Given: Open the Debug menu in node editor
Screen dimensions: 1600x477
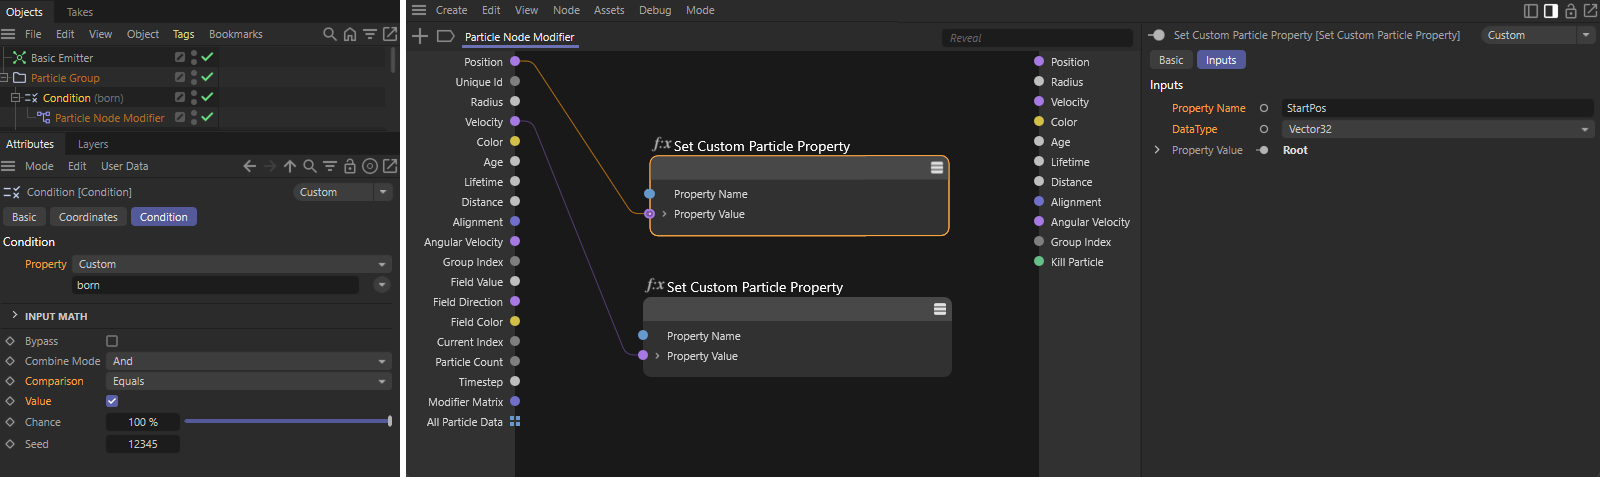Looking at the screenshot, I should click(655, 10).
